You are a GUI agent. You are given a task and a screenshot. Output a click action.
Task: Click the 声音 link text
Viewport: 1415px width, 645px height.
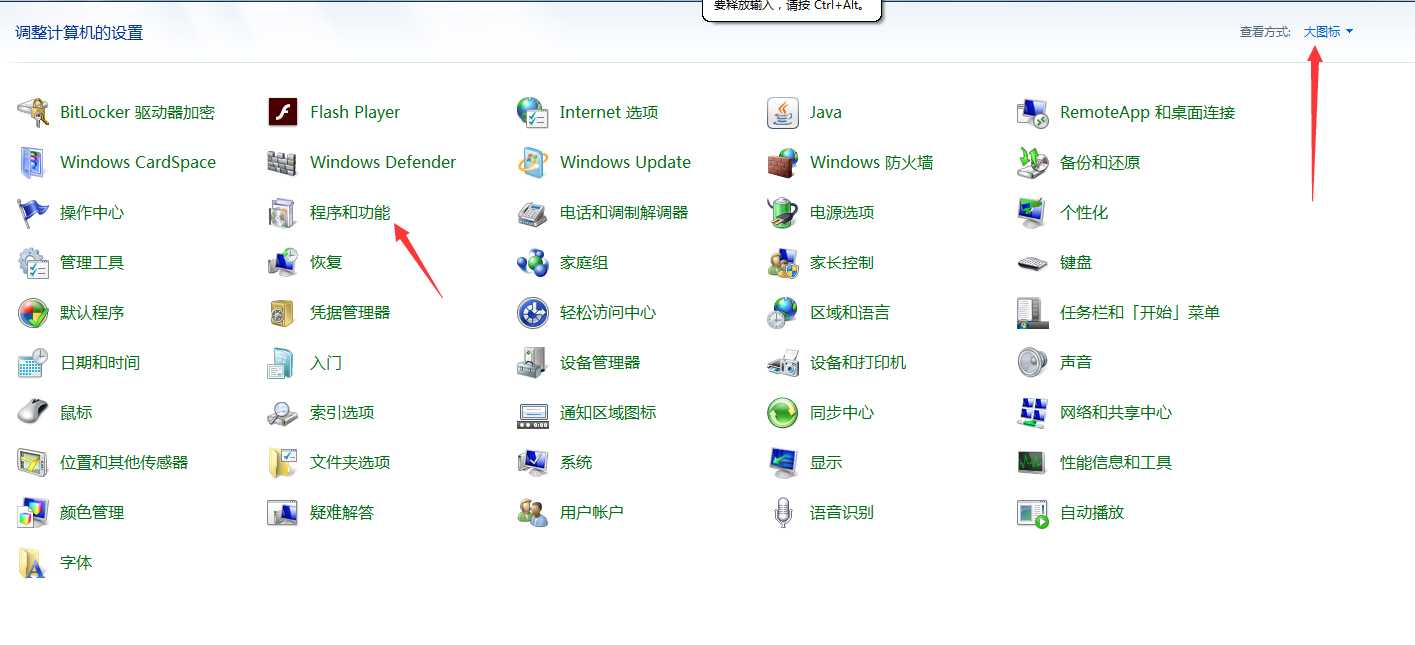pos(1076,362)
